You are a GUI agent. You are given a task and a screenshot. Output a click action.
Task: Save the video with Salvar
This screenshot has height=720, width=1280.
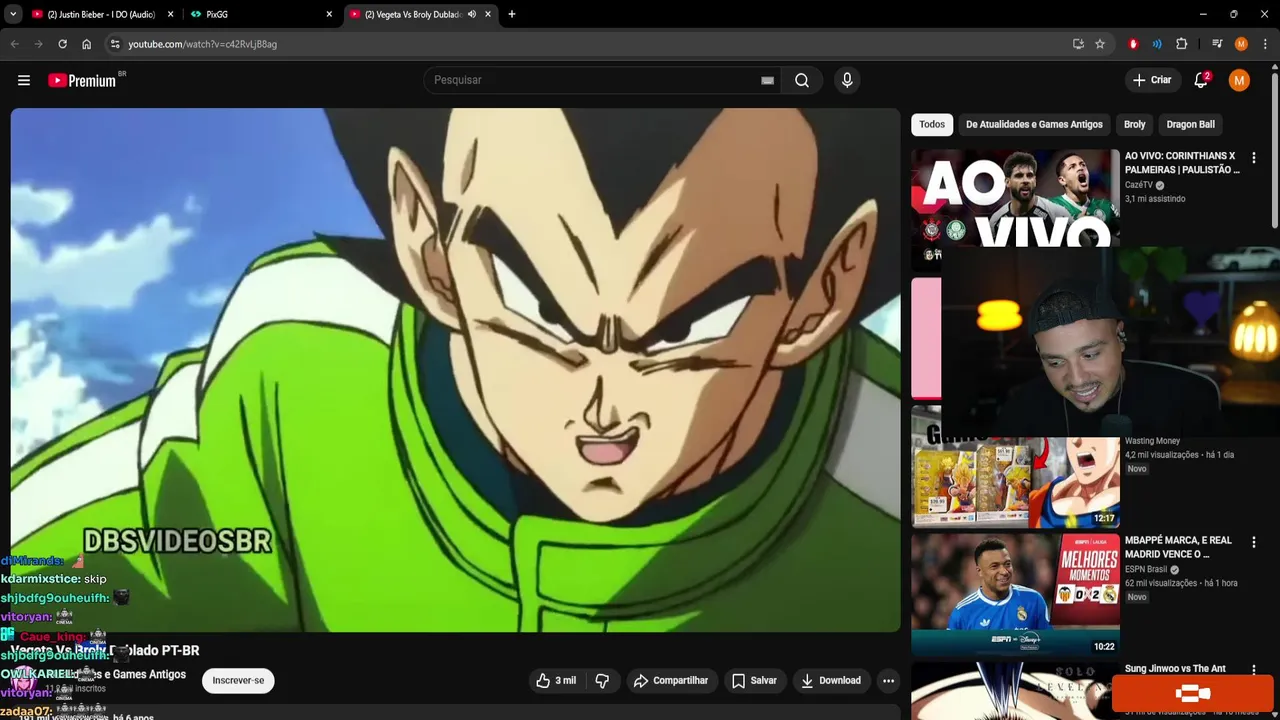coord(754,681)
